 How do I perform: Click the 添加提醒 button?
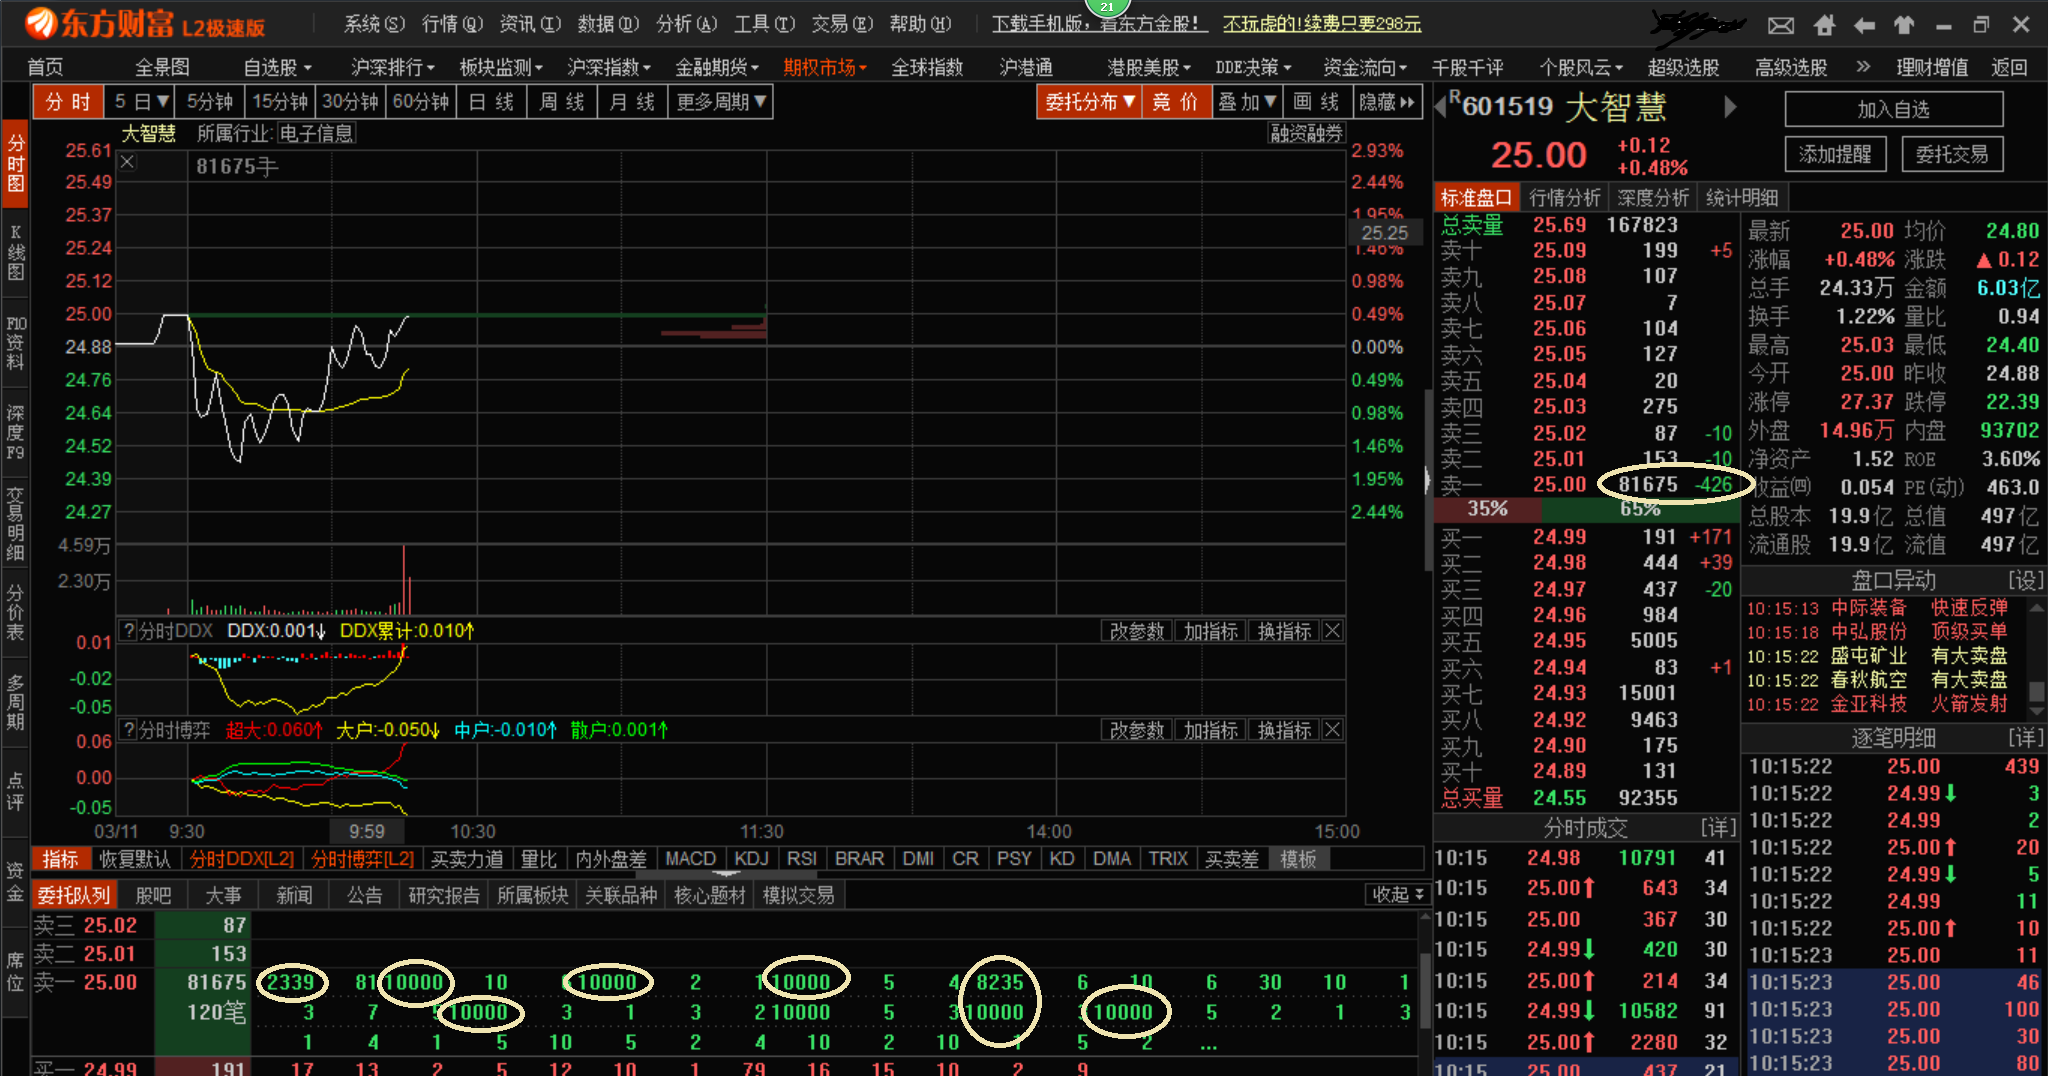coord(1835,154)
